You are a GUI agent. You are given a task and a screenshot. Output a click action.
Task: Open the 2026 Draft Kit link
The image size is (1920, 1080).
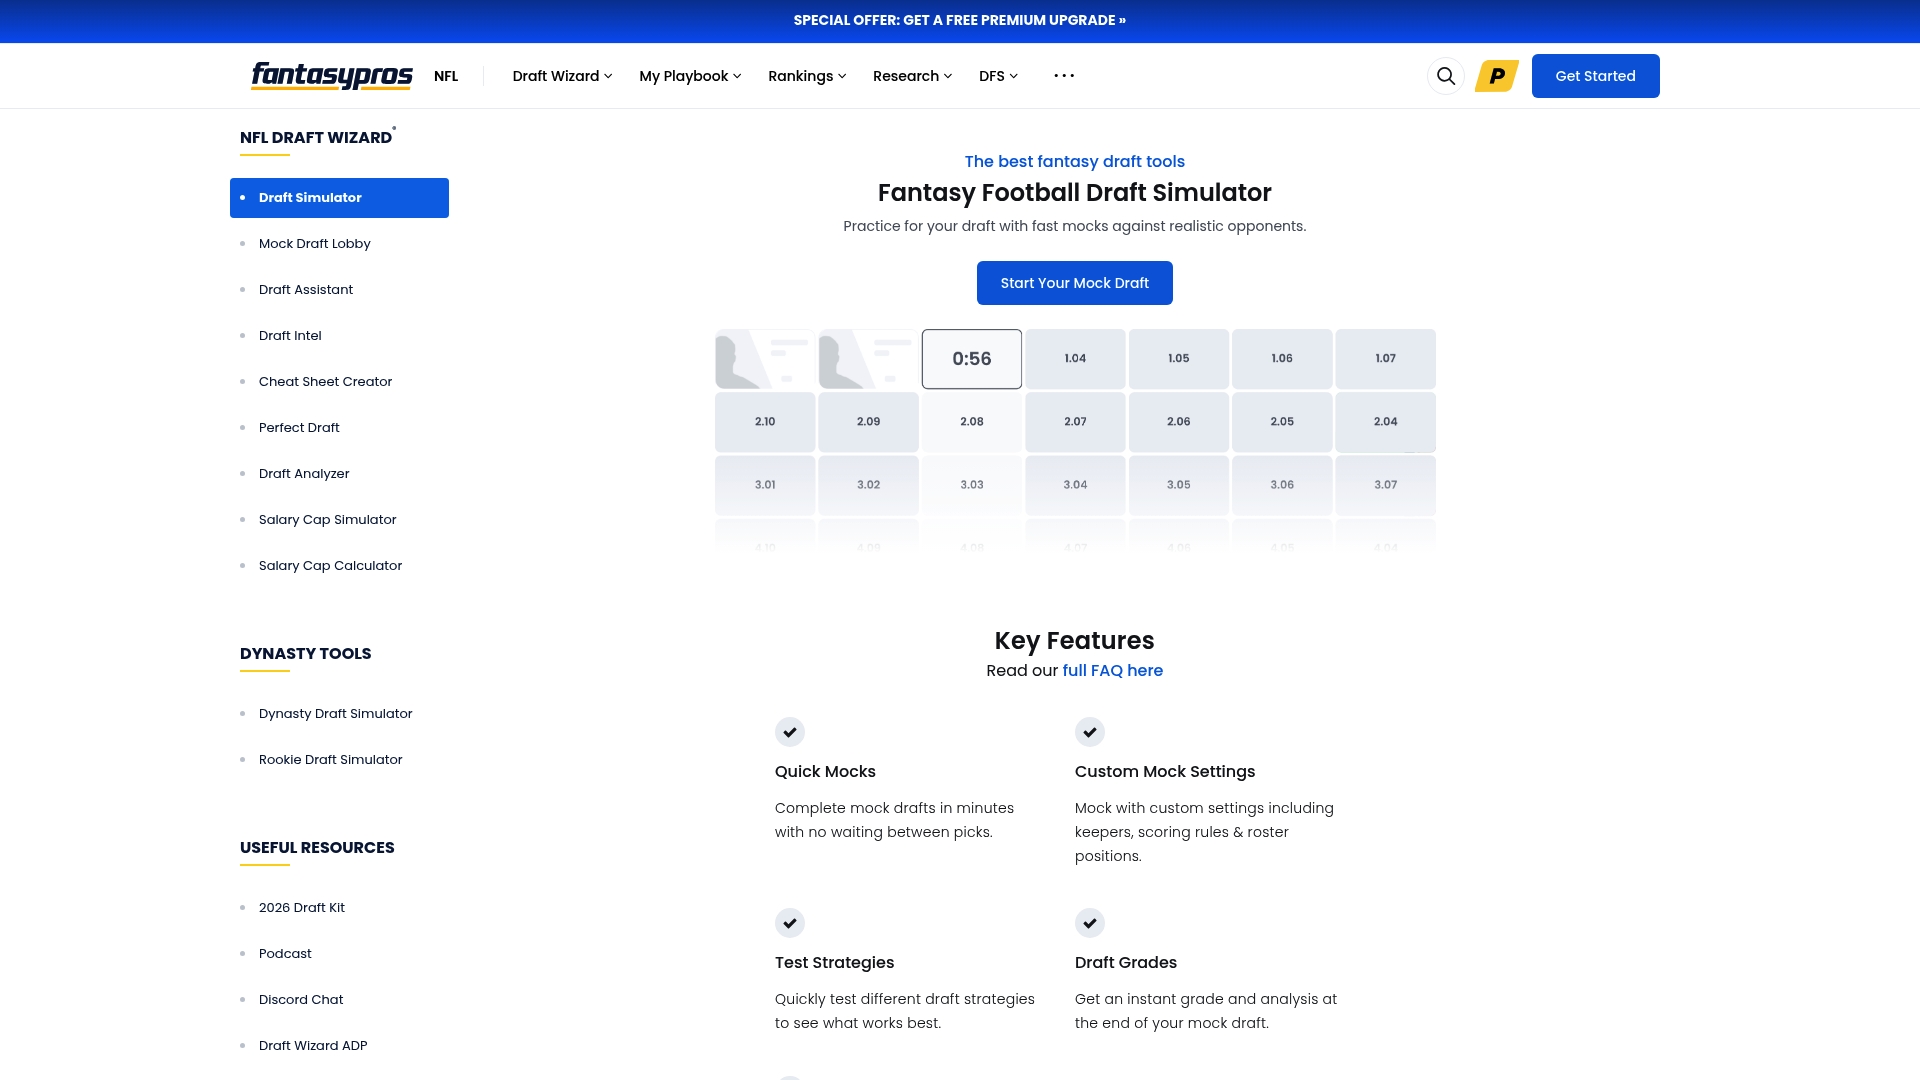[301, 908]
